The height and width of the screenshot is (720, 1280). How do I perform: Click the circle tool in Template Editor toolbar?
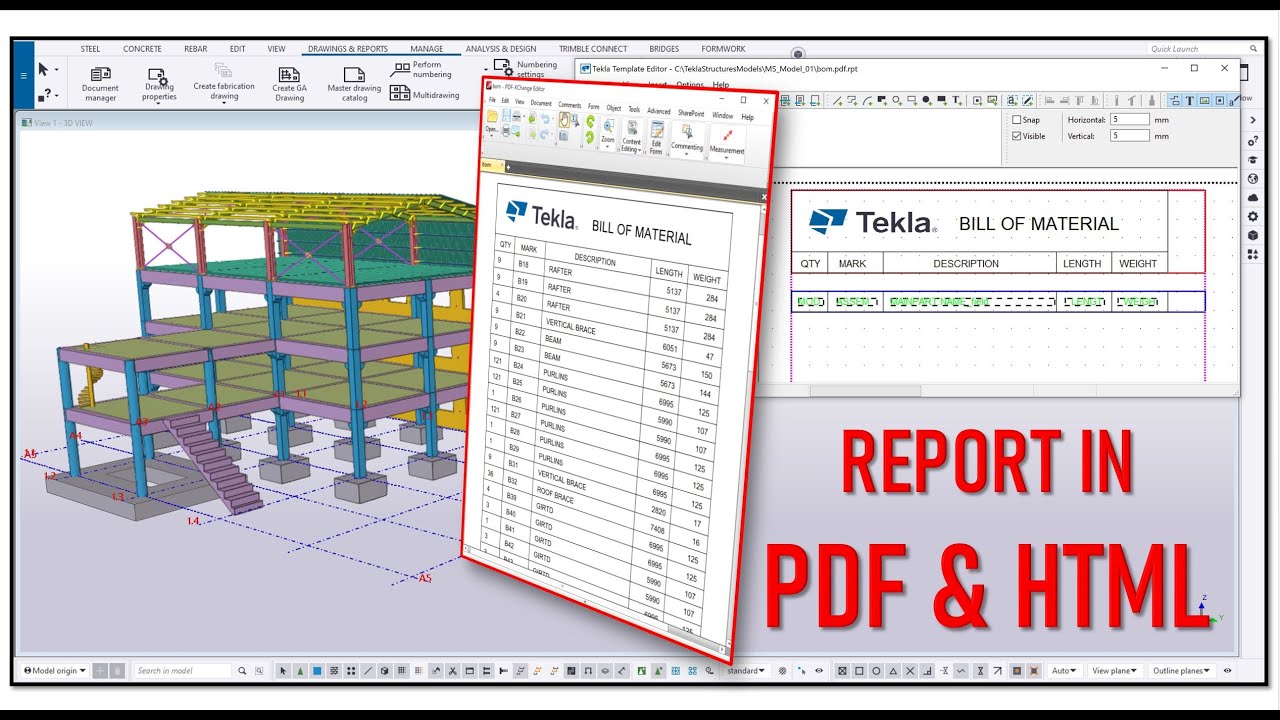(x=897, y=100)
